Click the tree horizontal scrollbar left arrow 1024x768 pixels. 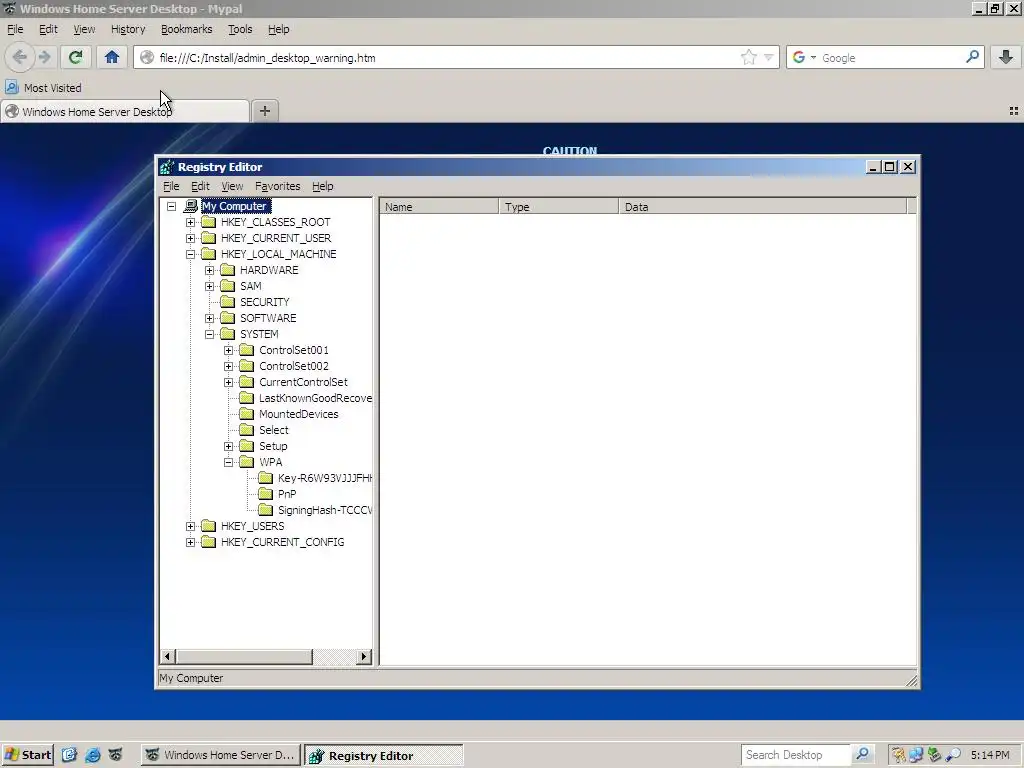[168, 656]
